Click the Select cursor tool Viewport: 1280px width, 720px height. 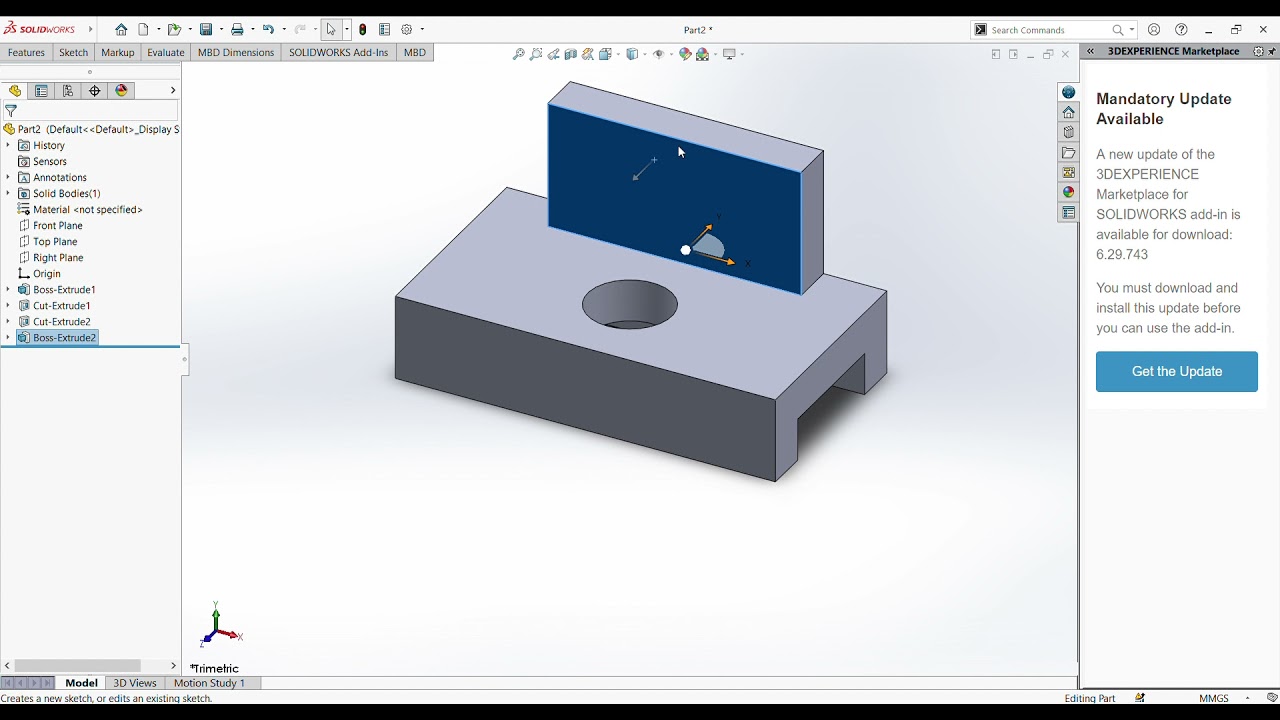pos(331,30)
